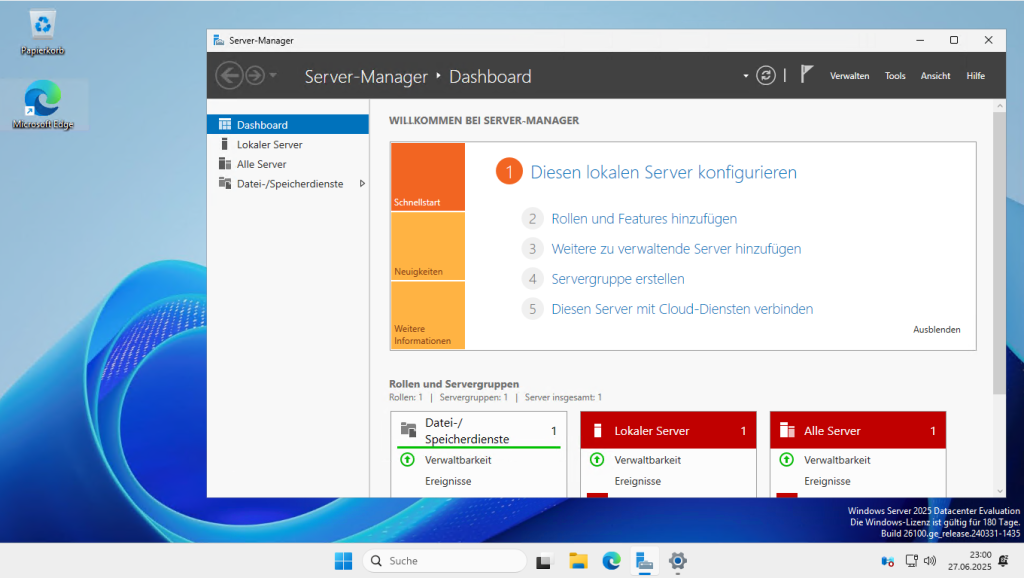Select Dashboard in the sidebar
The image size is (1024, 578).
pyautogui.click(x=288, y=125)
